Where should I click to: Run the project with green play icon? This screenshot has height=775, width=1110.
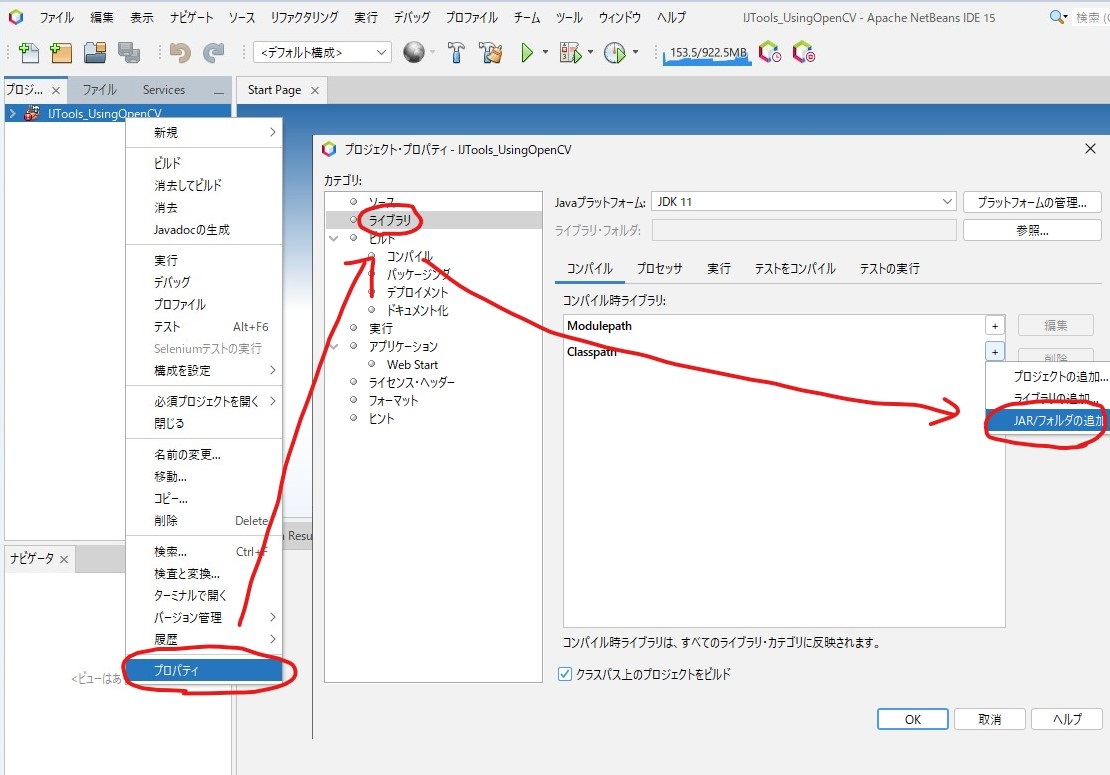click(527, 52)
